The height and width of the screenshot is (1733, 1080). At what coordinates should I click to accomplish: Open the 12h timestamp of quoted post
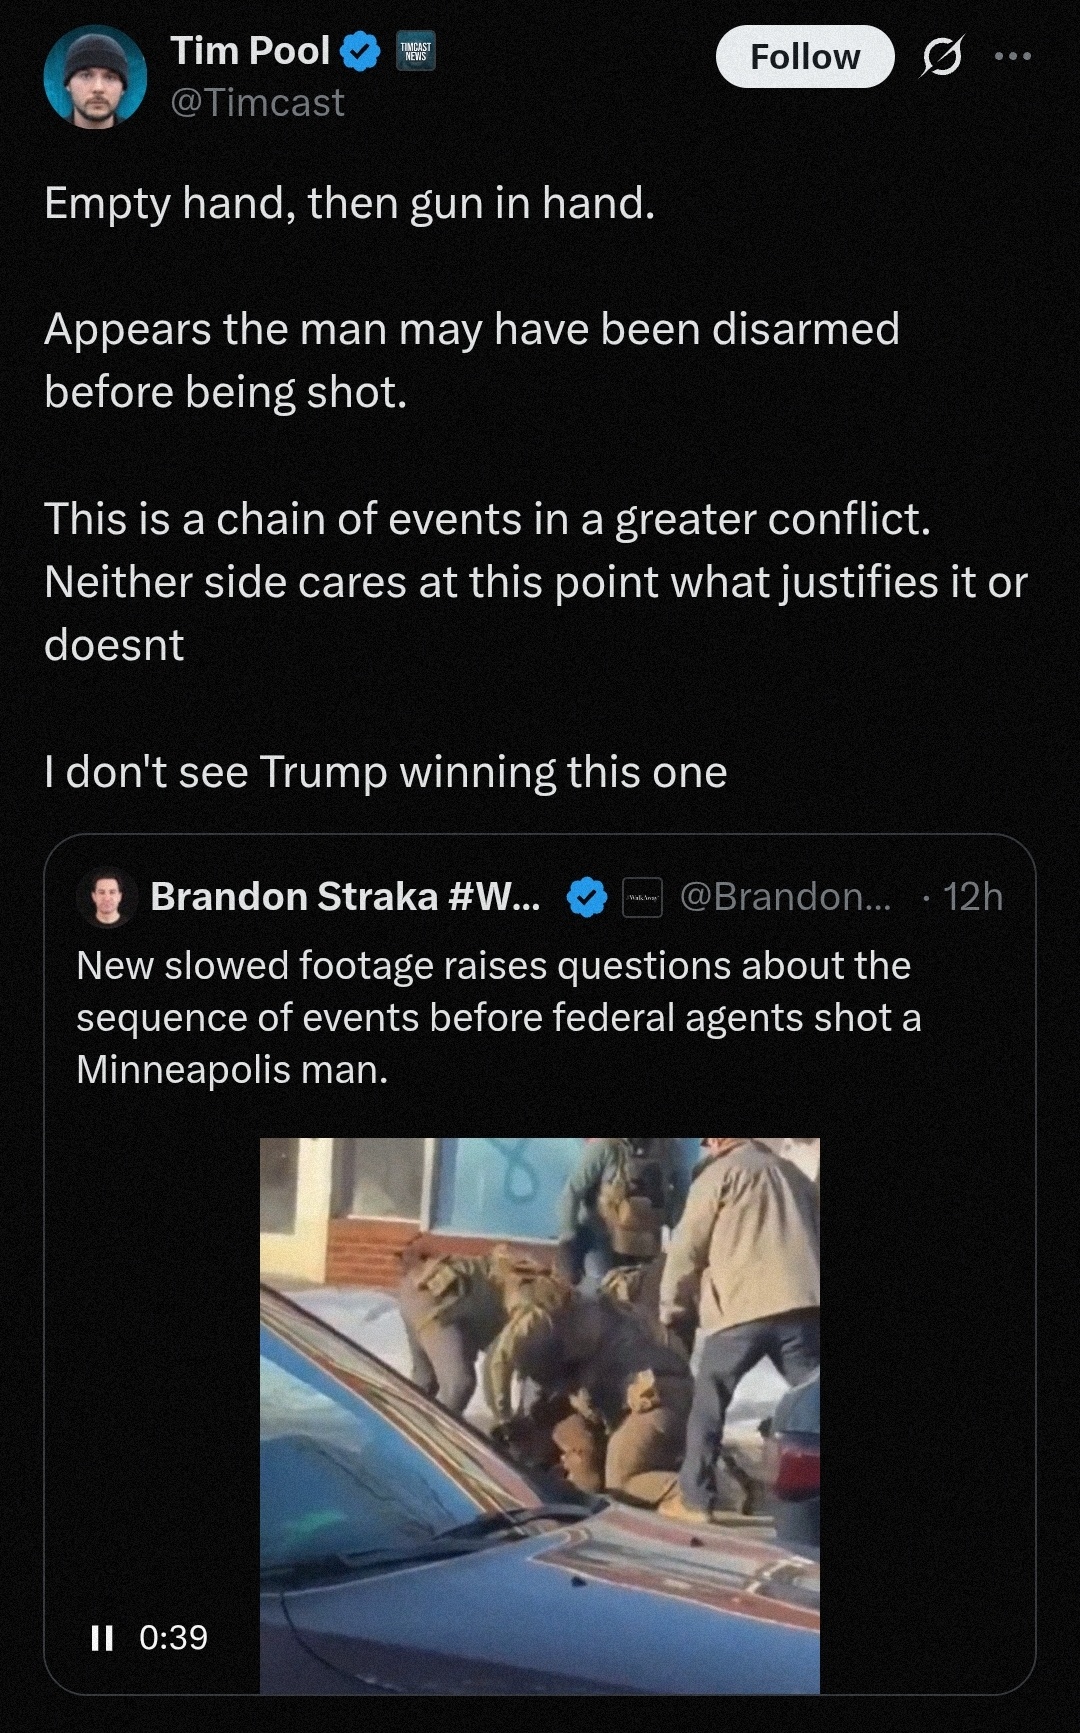(972, 897)
